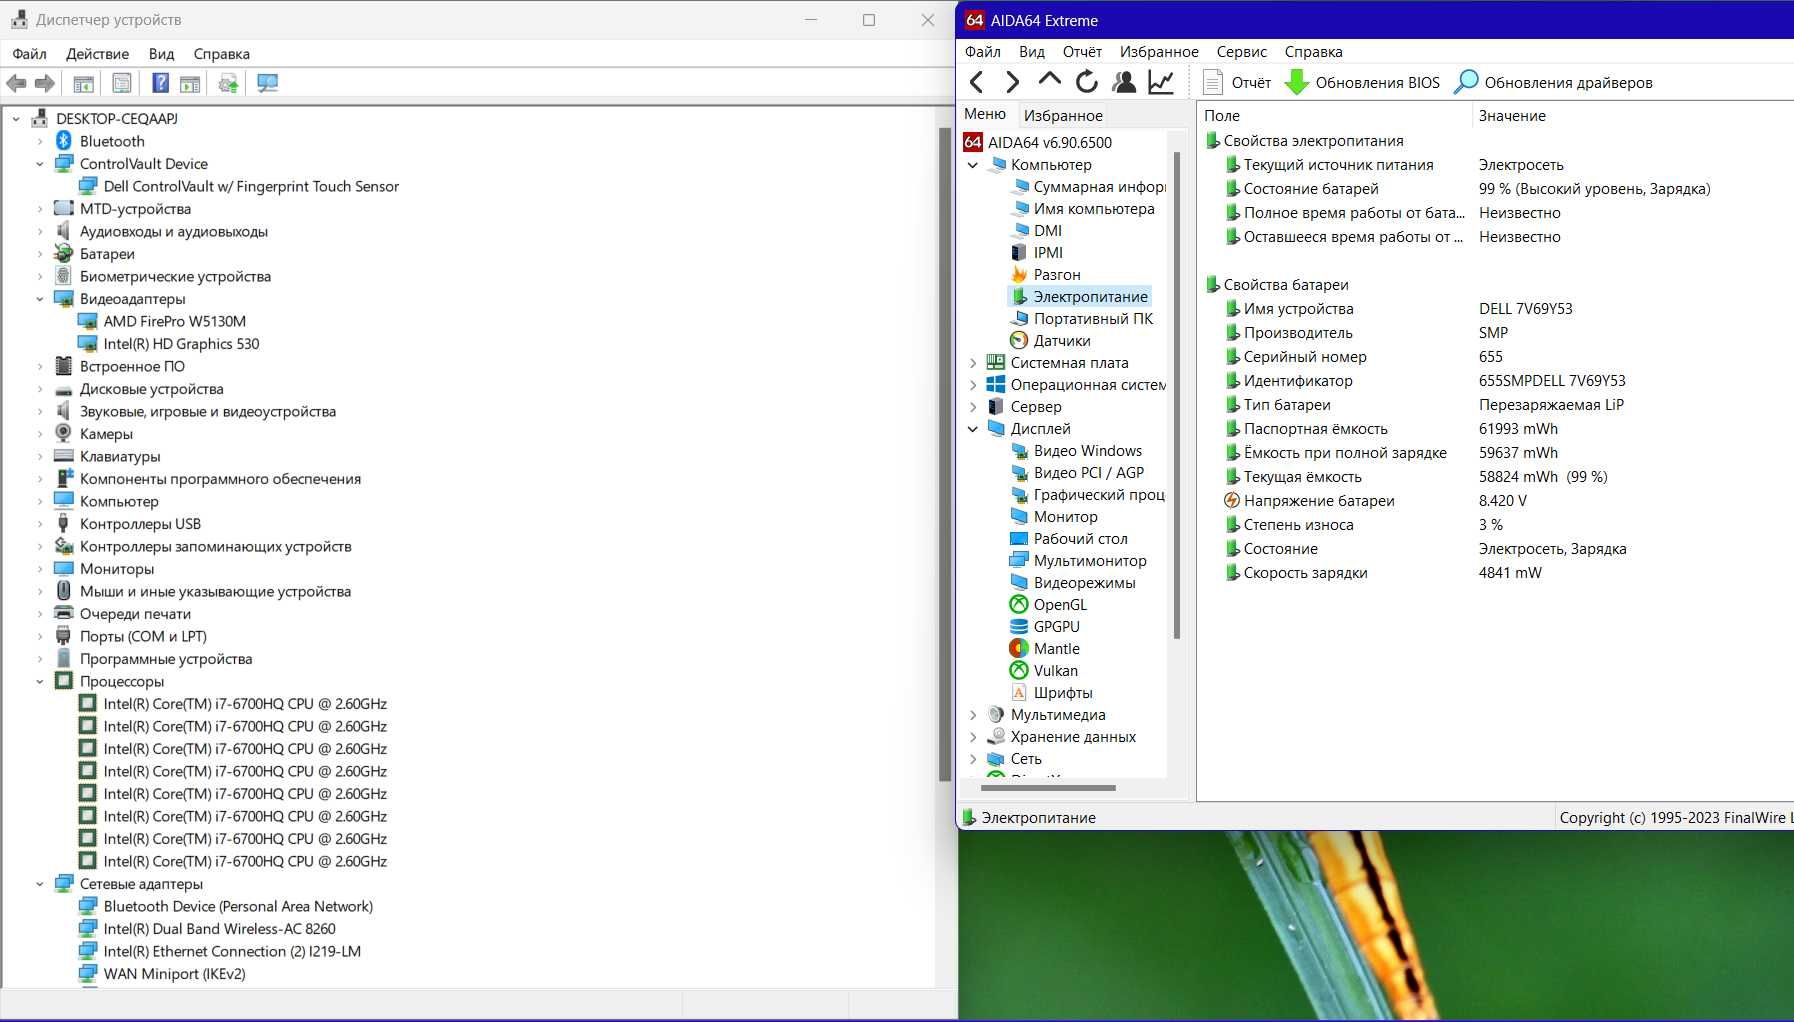Select Intel(R) Ethernet Connection (2) I219-LM
Image resolution: width=1794 pixels, height=1022 pixels.
pyautogui.click(x=232, y=951)
